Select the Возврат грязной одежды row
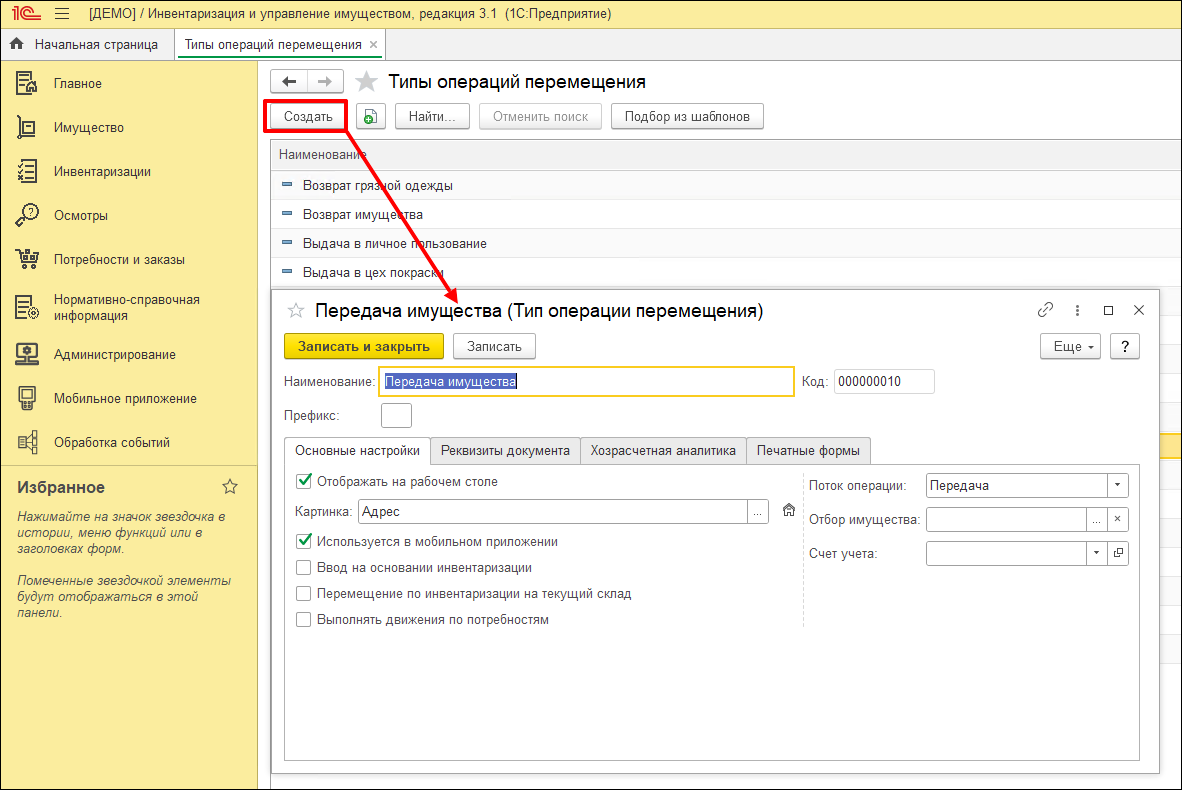Image resolution: width=1182 pixels, height=790 pixels. click(x=726, y=185)
